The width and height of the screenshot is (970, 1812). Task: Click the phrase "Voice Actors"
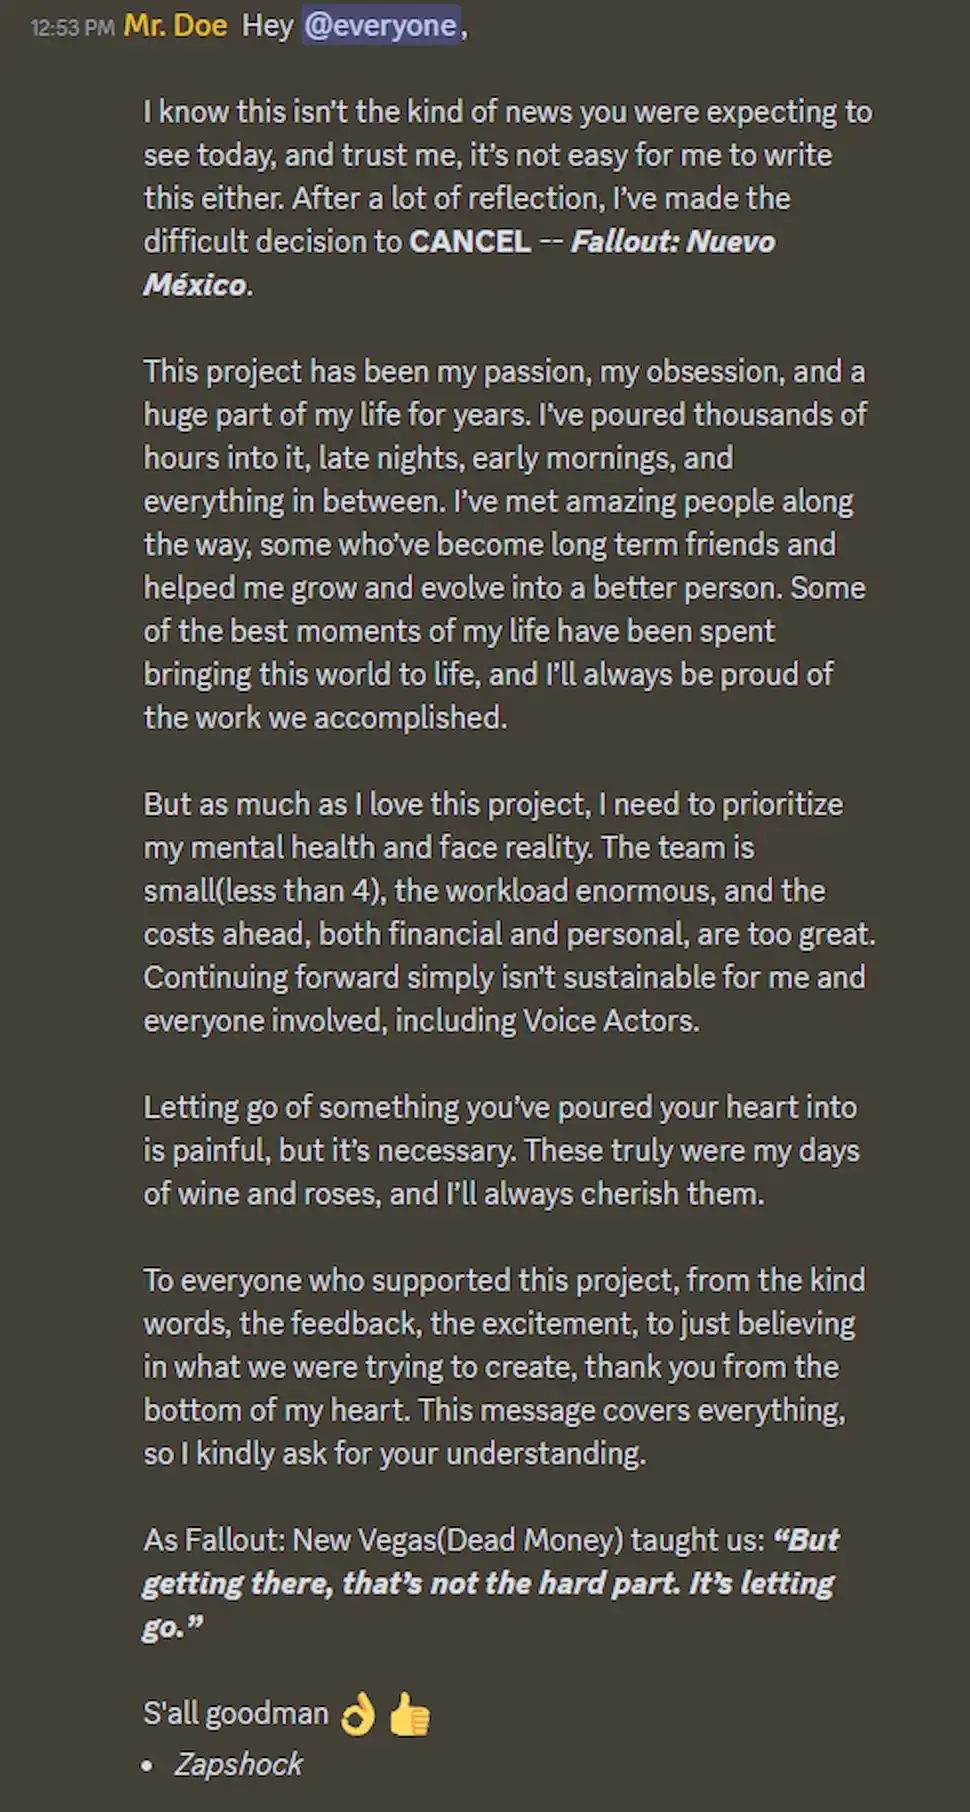click(610, 1021)
